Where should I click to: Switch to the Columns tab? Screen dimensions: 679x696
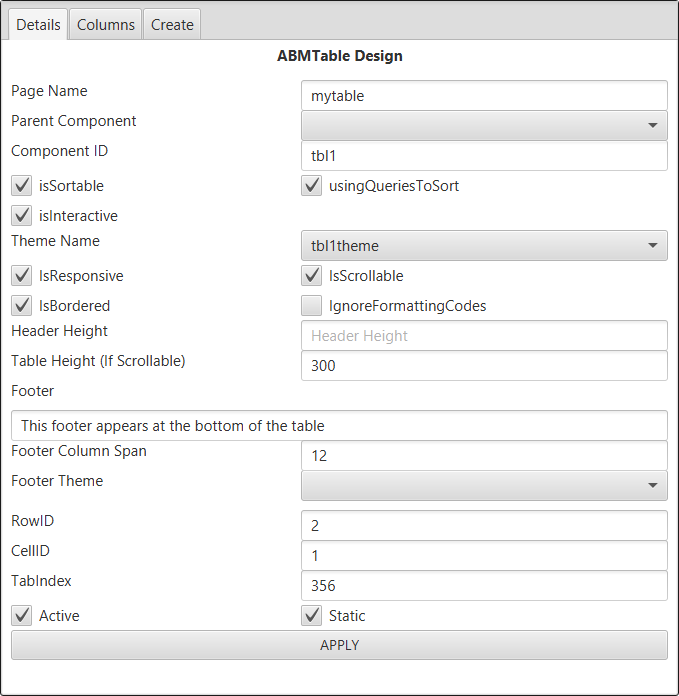(x=106, y=25)
